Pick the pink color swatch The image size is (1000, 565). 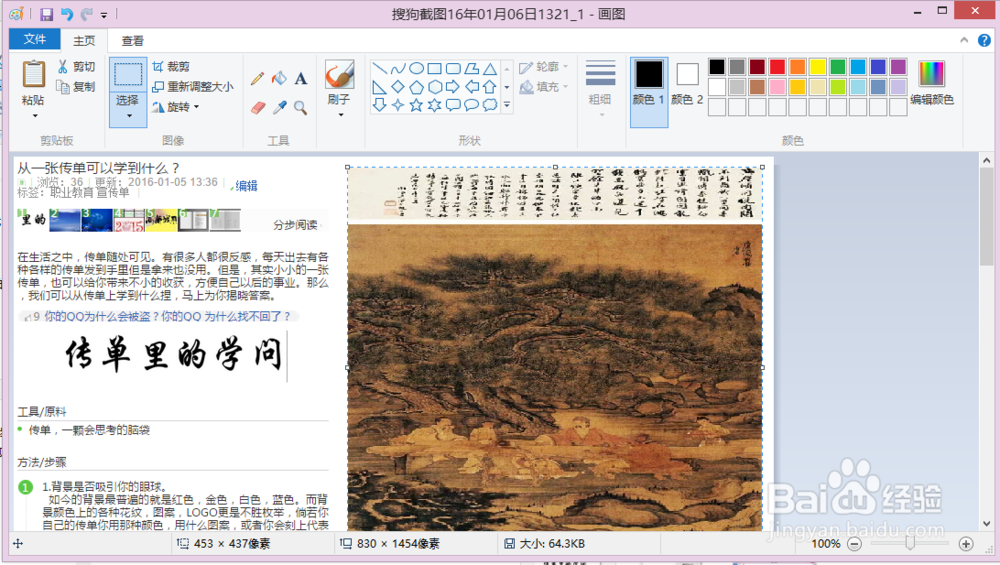[x=777, y=87]
